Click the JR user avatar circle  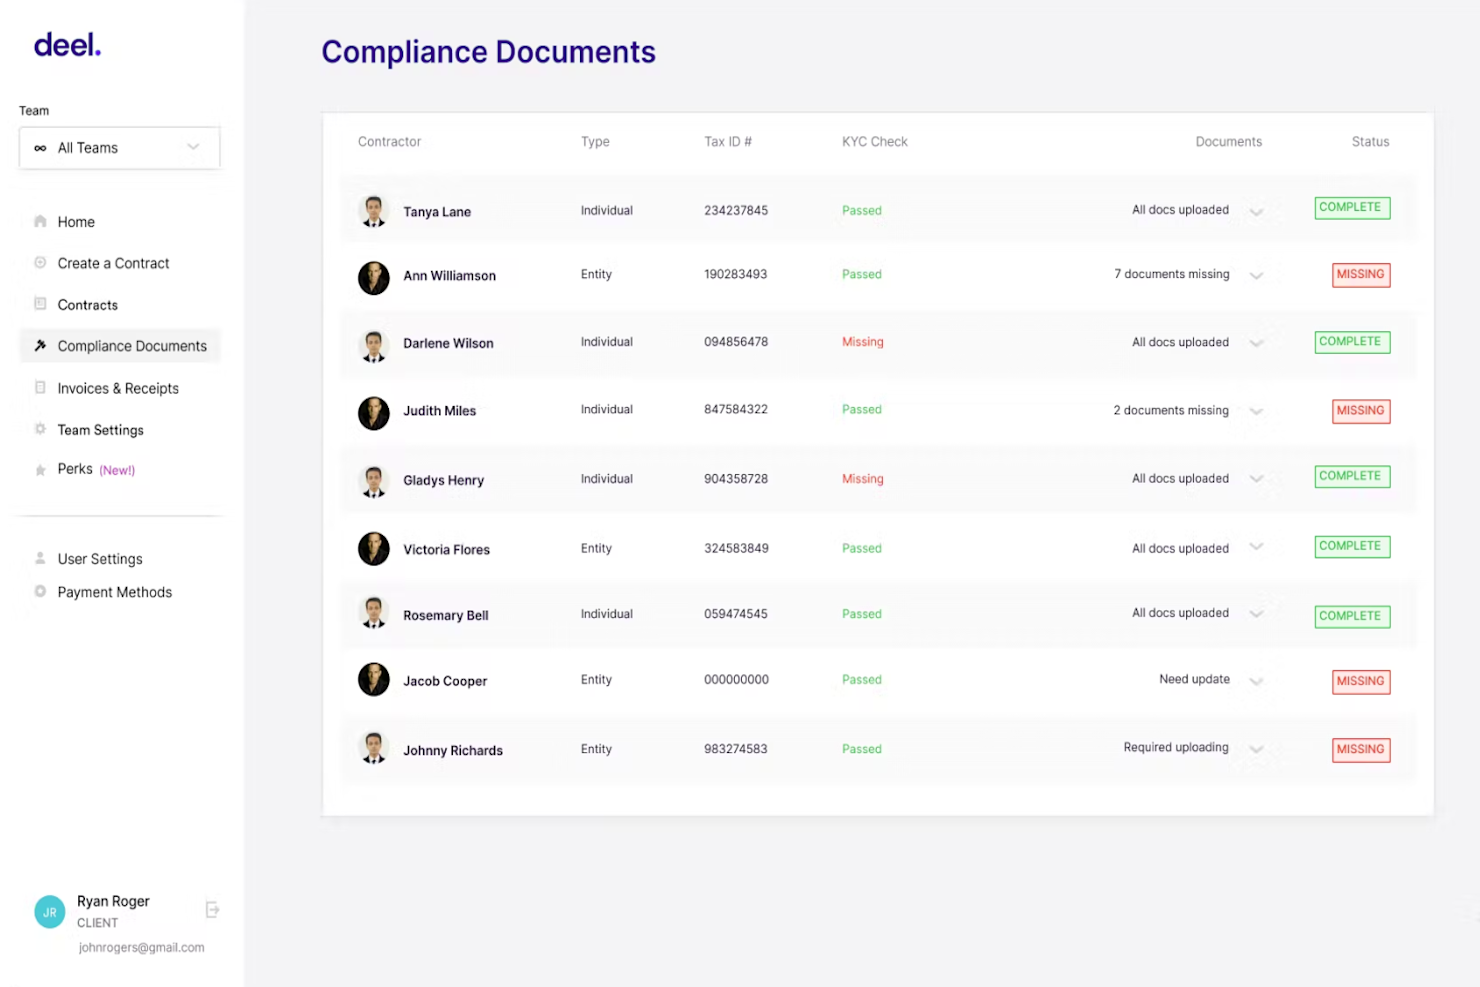pos(50,912)
